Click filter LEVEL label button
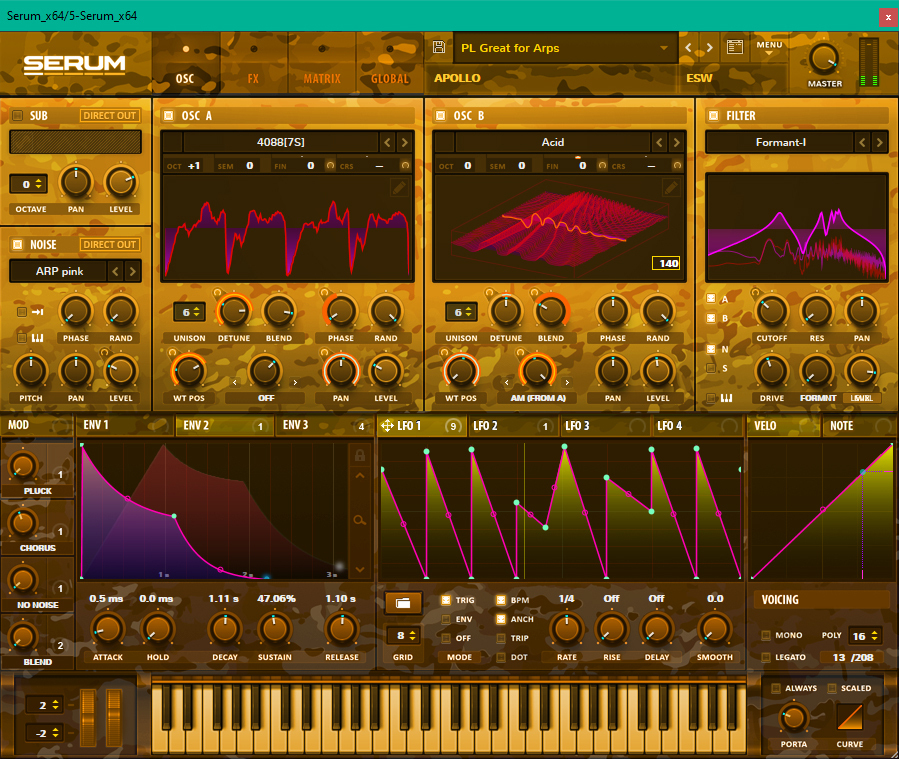This screenshot has width=899, height=759. (861, 398)
